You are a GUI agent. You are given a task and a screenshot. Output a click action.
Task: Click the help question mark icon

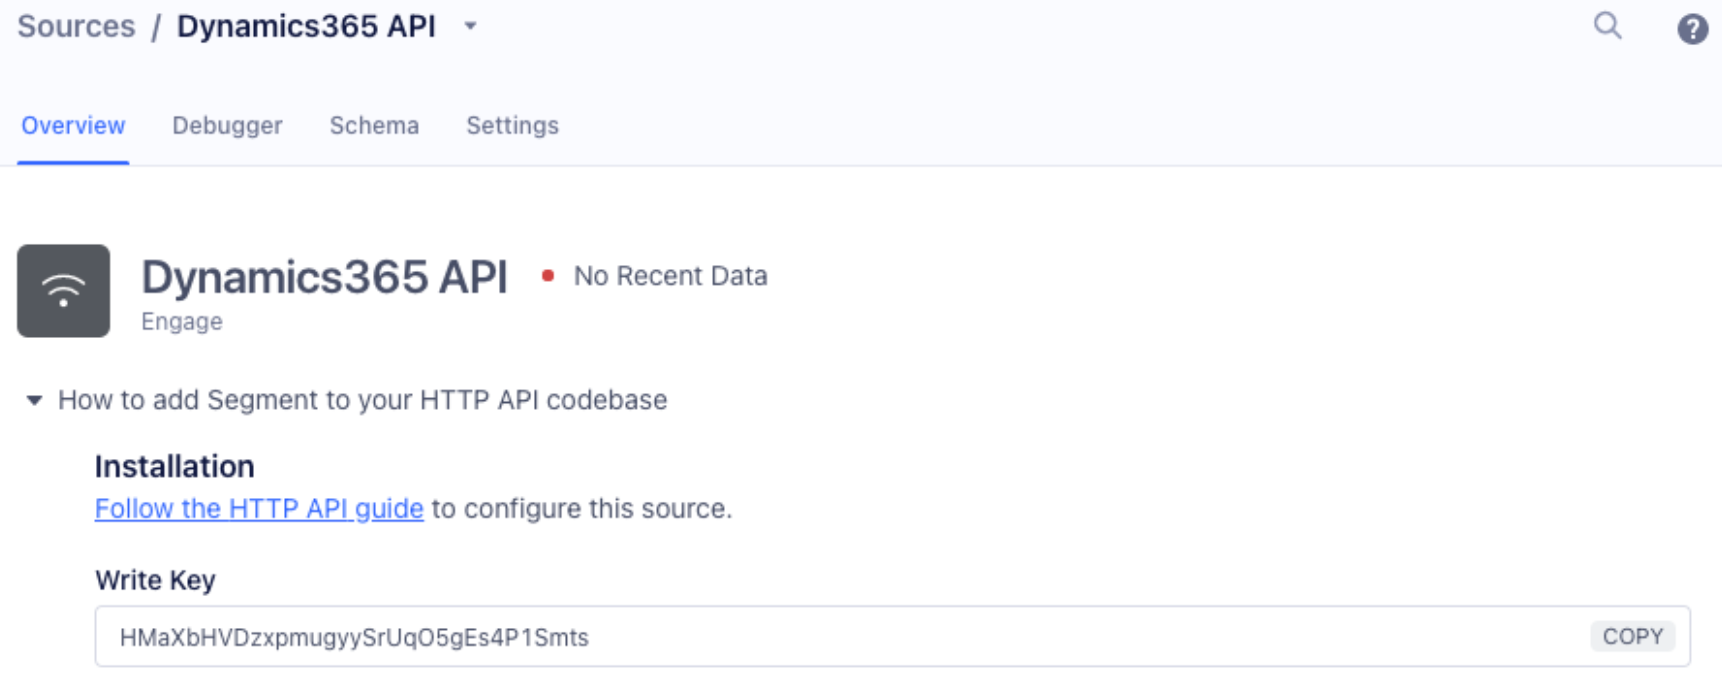(1692, 29)
